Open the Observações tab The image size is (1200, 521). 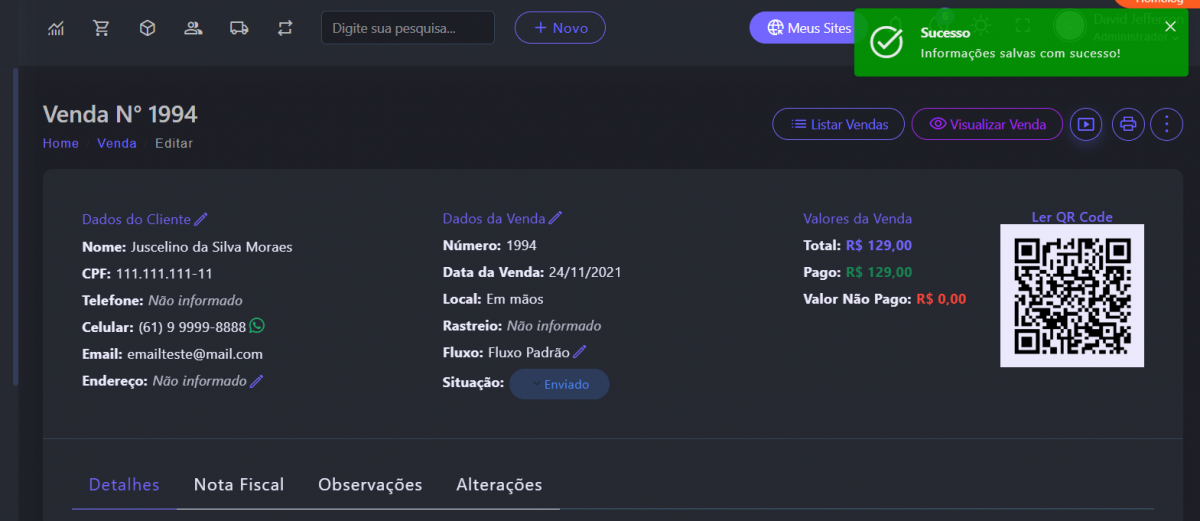coord(370,485)
